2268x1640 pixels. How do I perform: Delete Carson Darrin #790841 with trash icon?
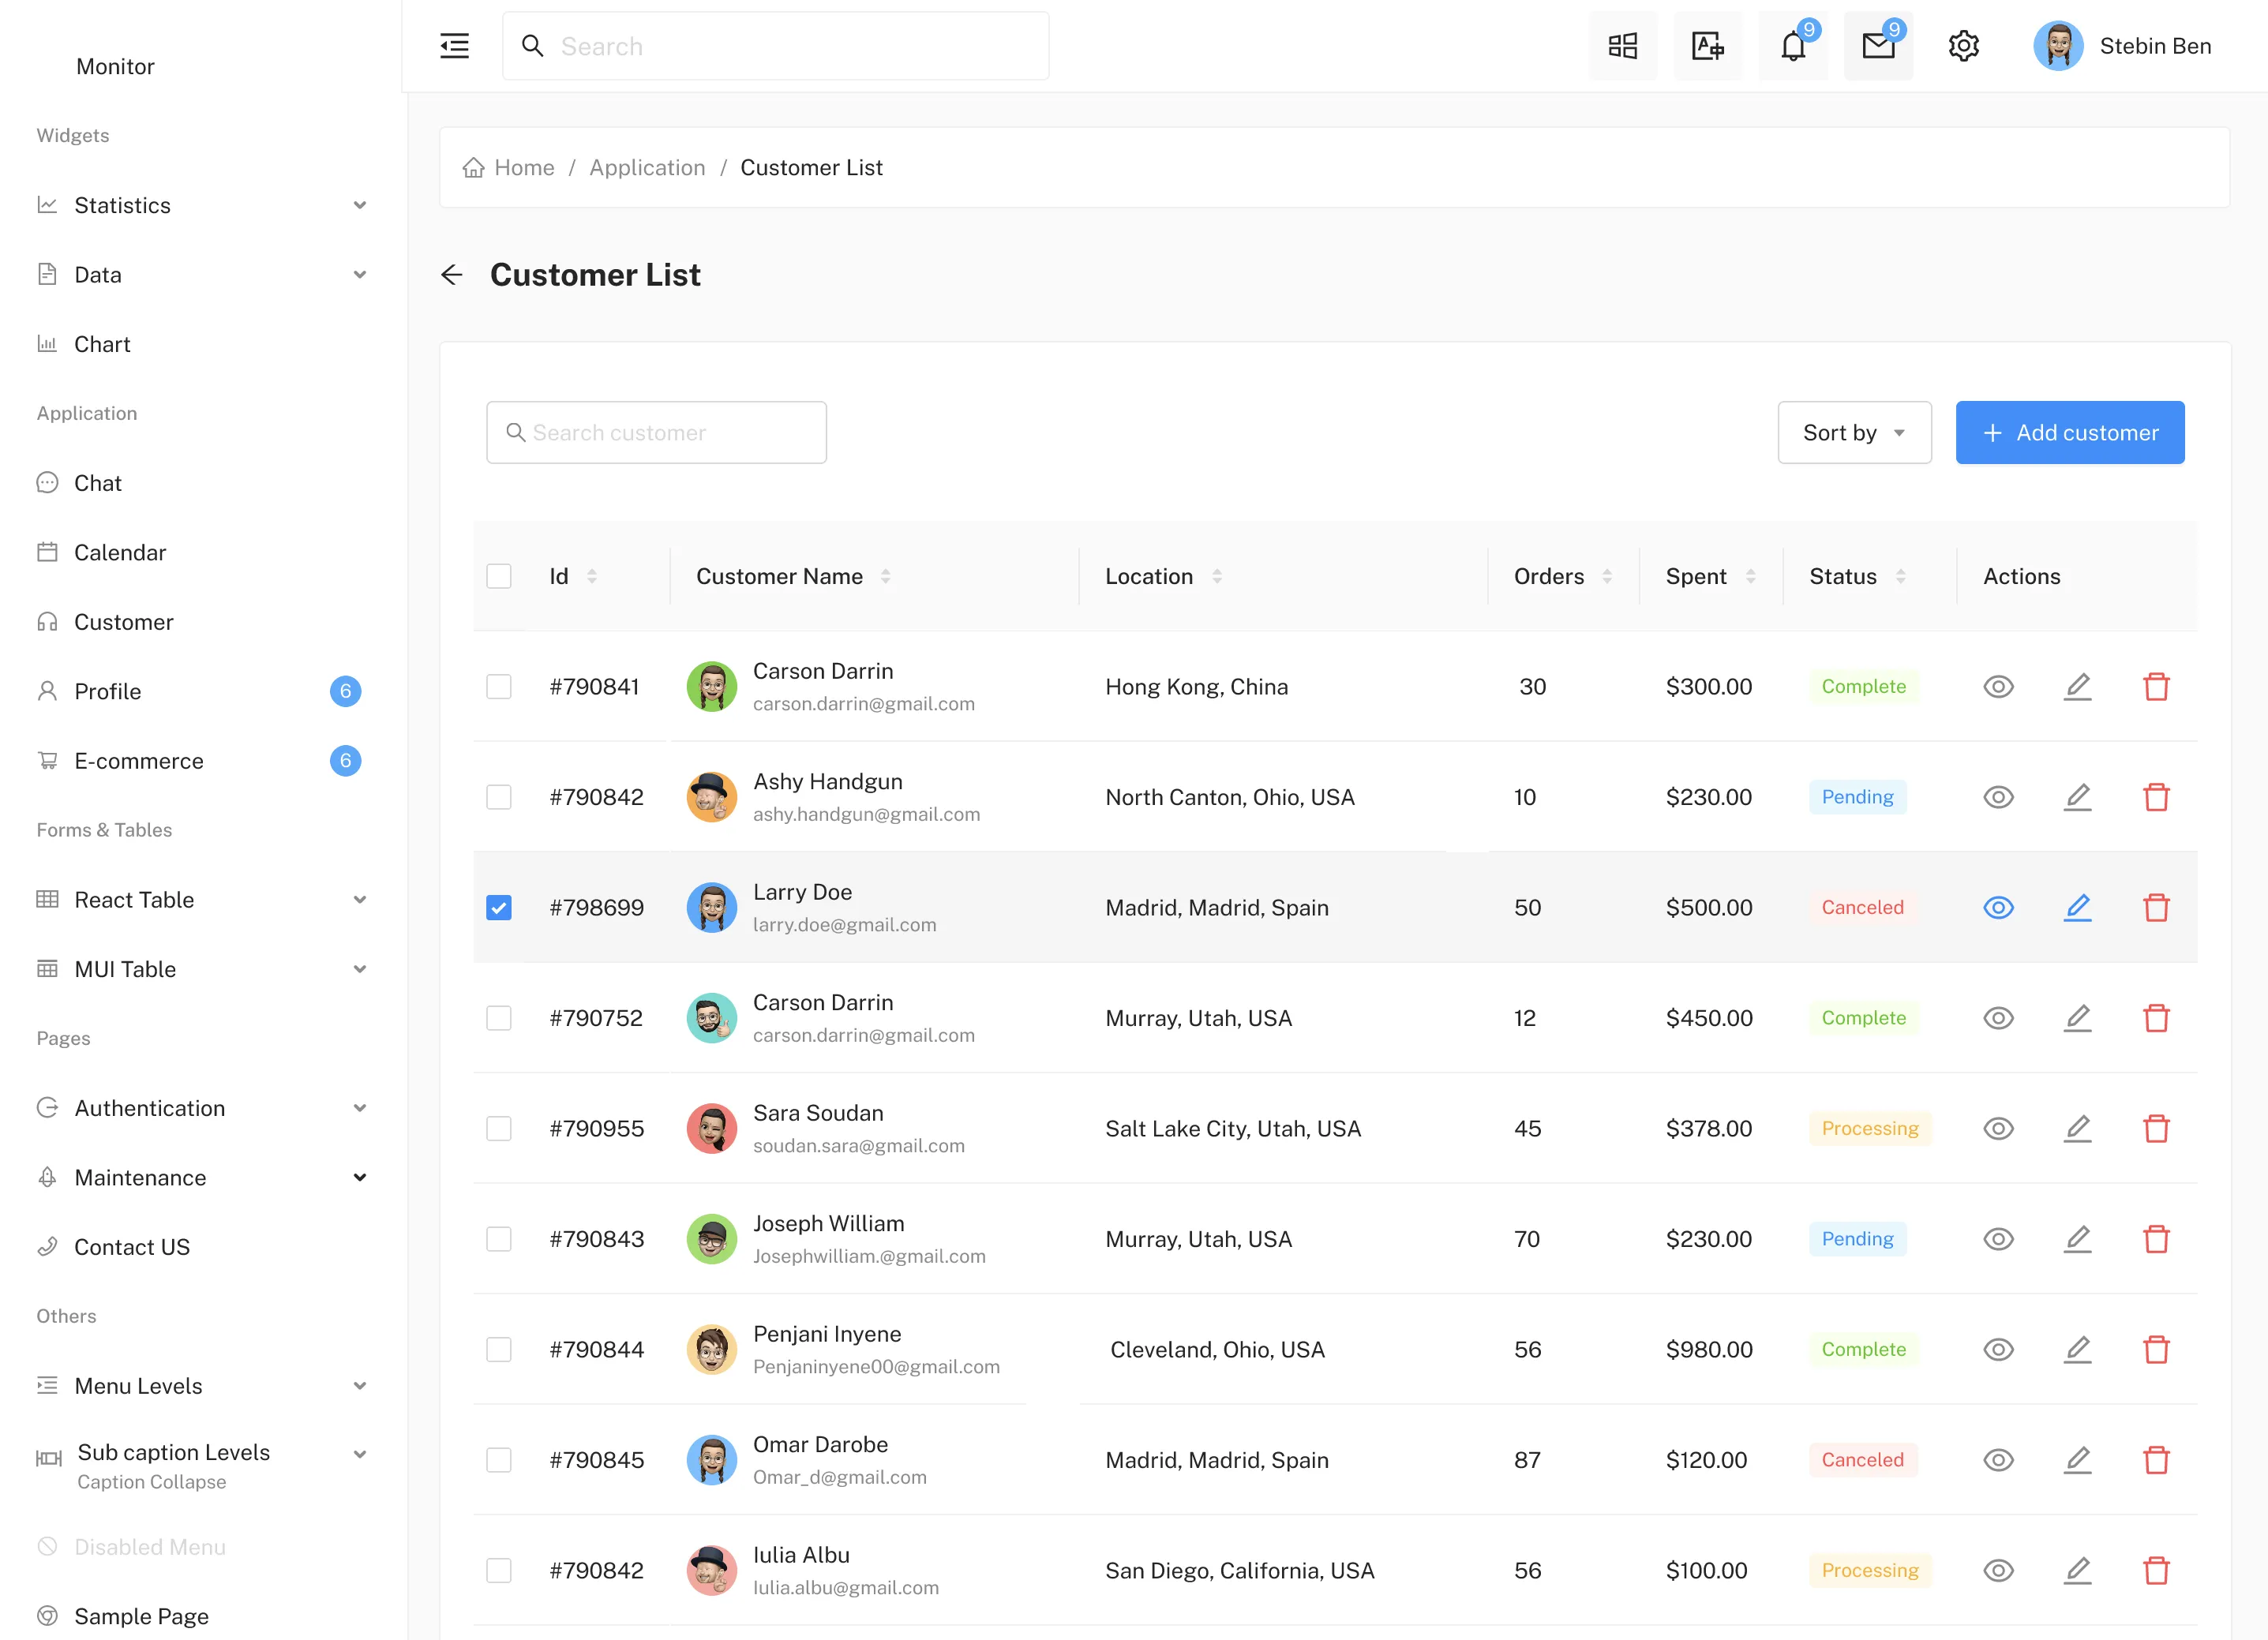2156,687
